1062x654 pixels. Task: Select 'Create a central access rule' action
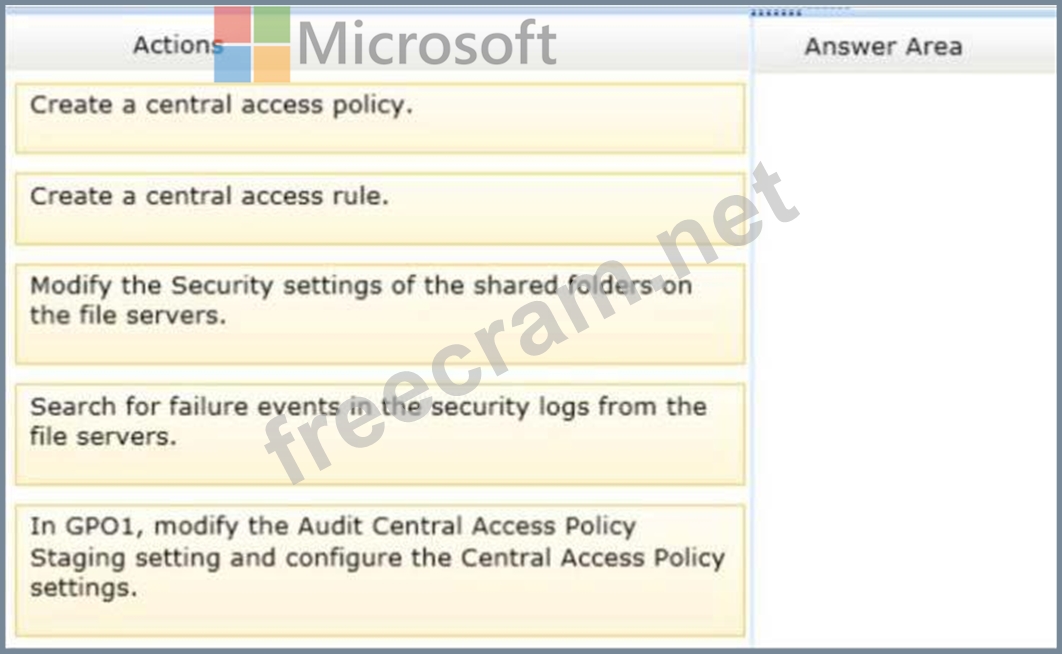click(380, 209)
